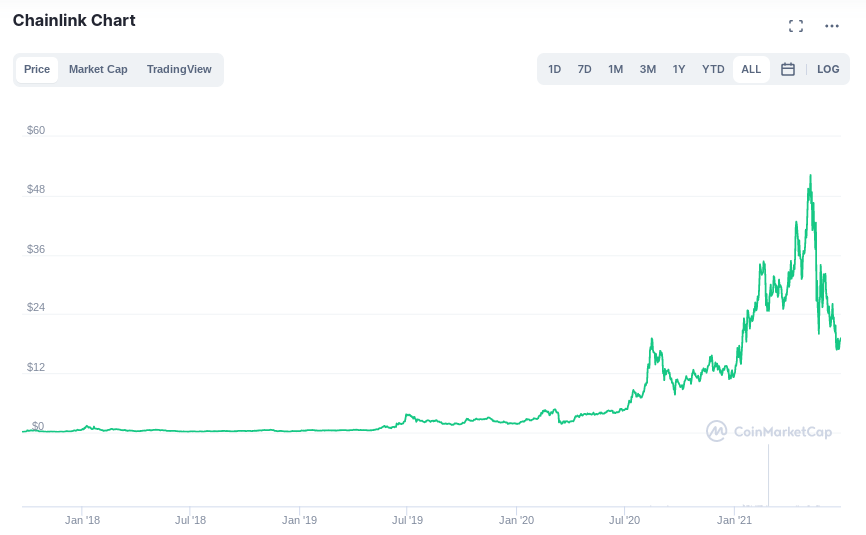Click the Jul '18 x-axis label
This screenshot has height=535, width=866.
pos(191,520)
